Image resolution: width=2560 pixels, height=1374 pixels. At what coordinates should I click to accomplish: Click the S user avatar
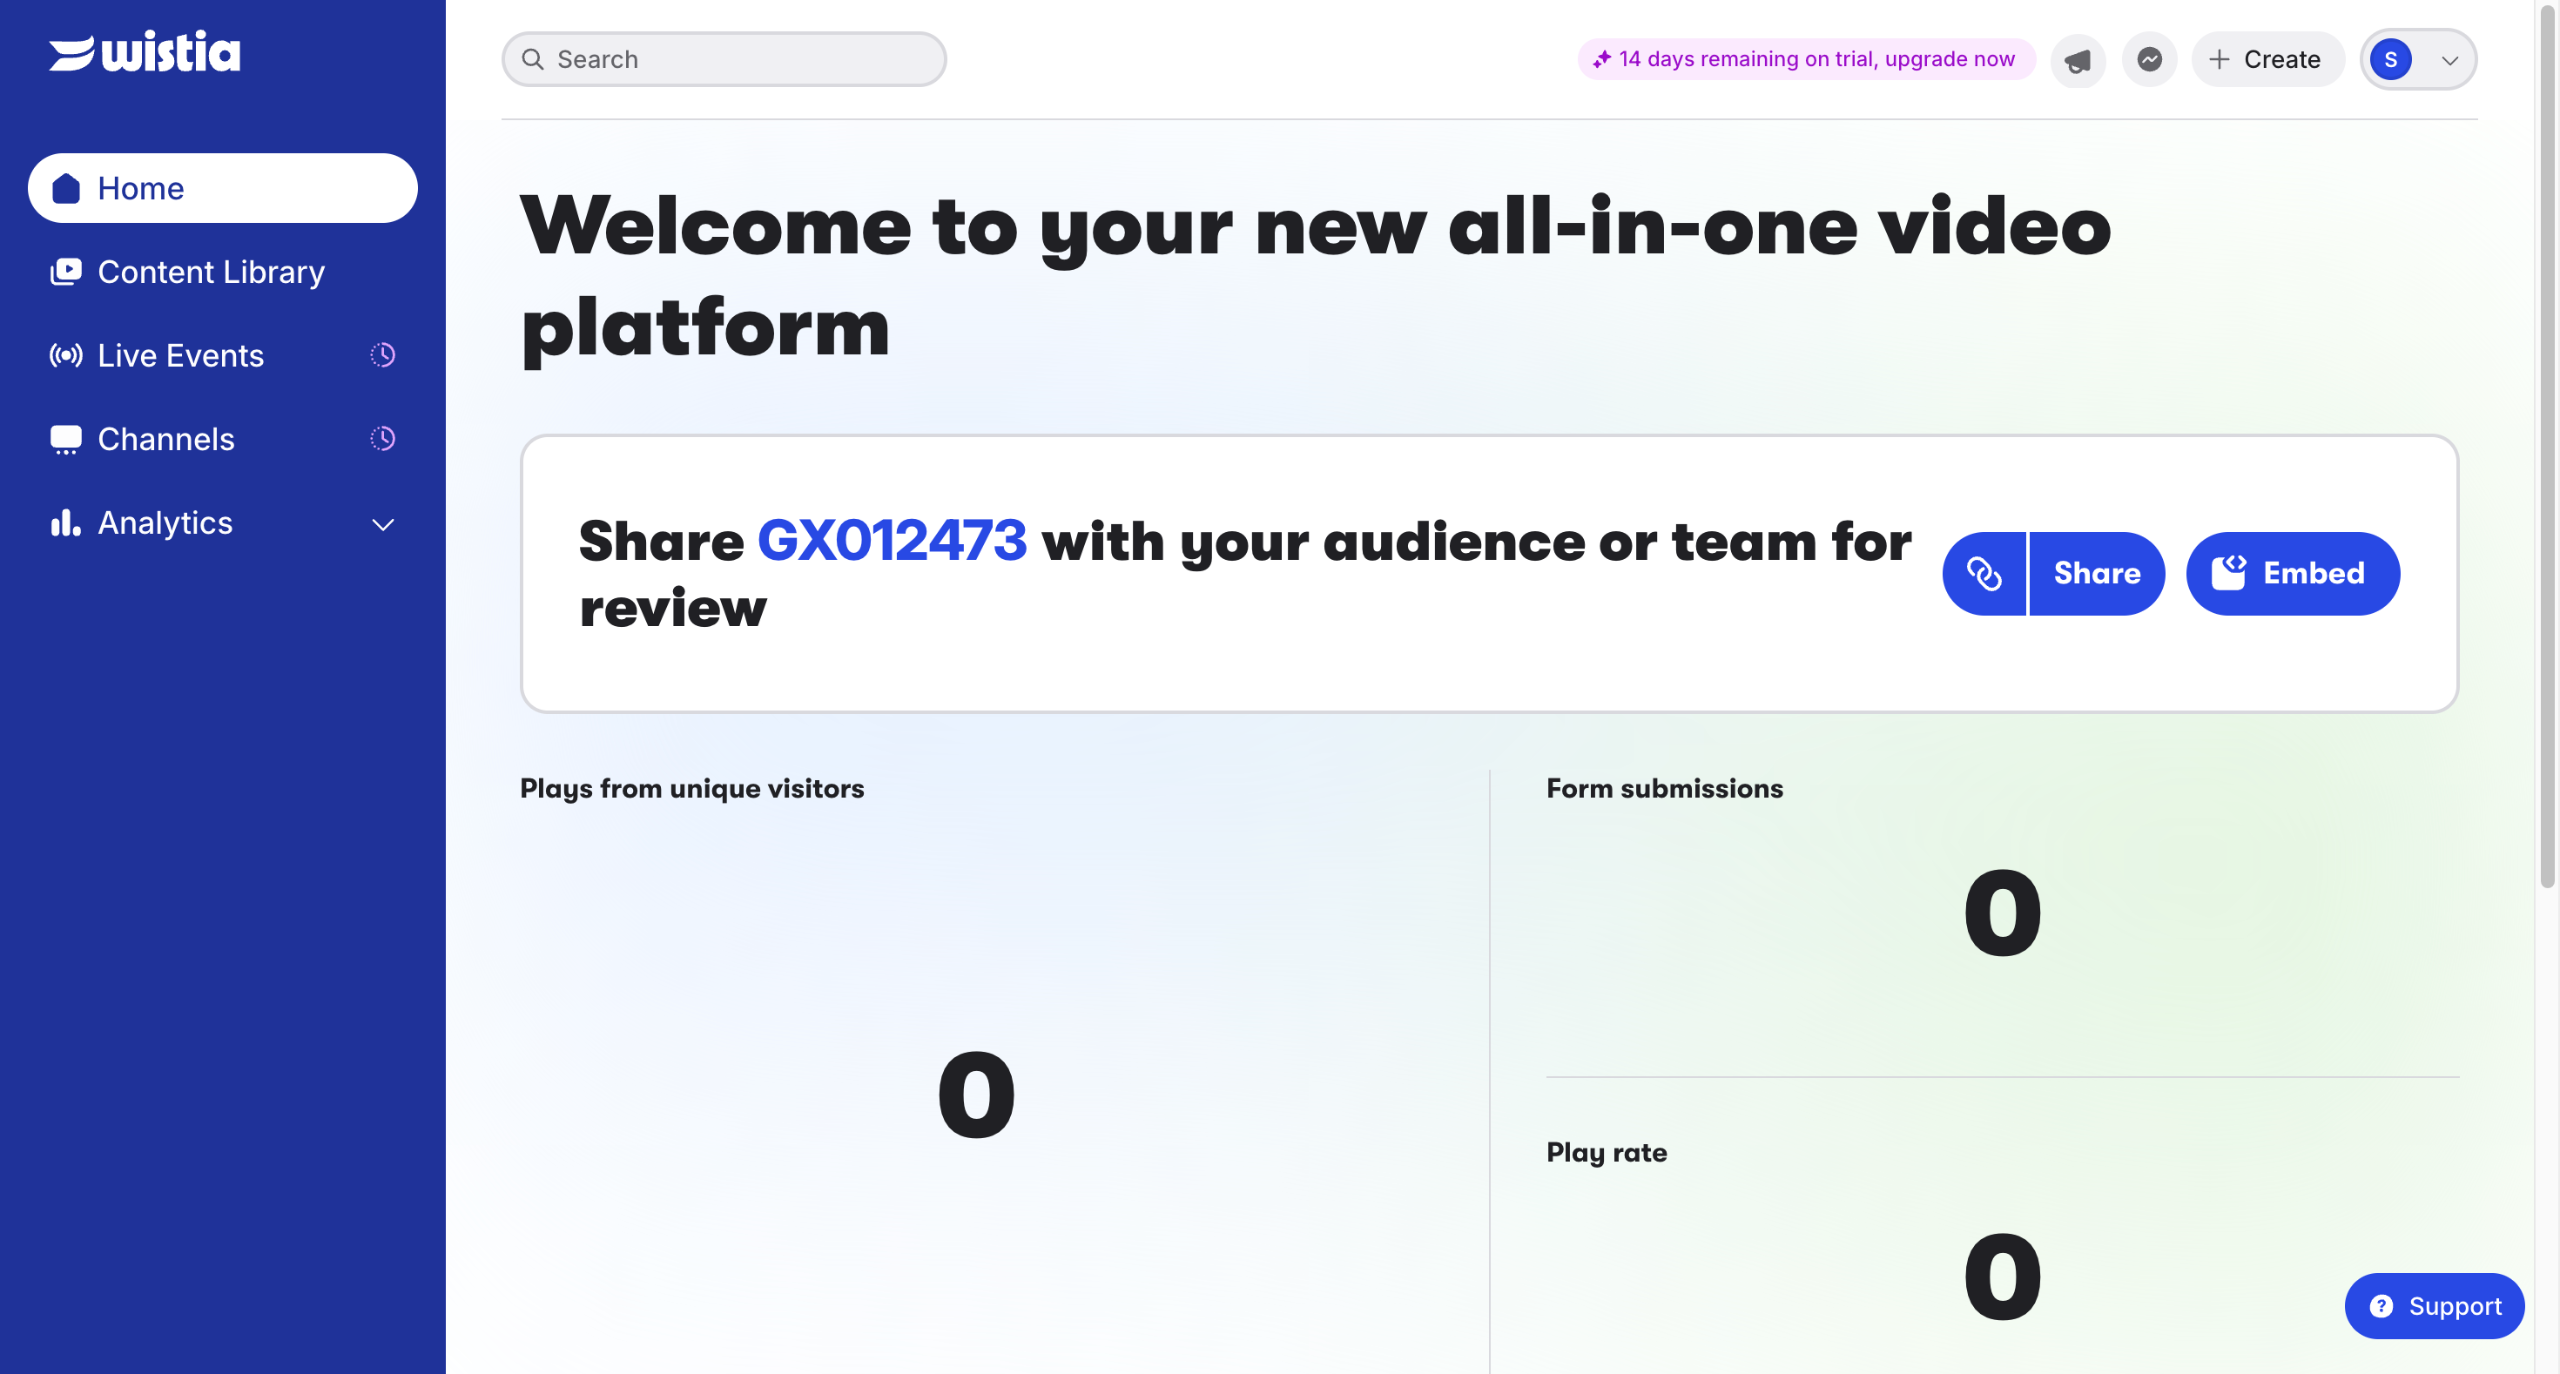2390,60
